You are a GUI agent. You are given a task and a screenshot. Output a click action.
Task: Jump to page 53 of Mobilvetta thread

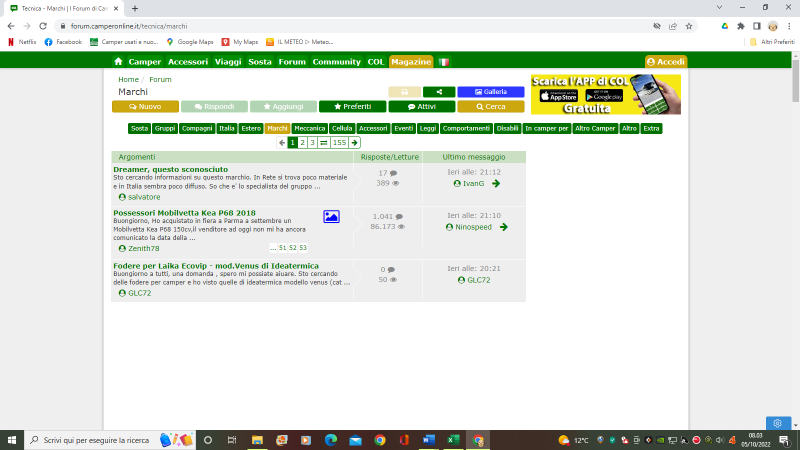[302, 247]
